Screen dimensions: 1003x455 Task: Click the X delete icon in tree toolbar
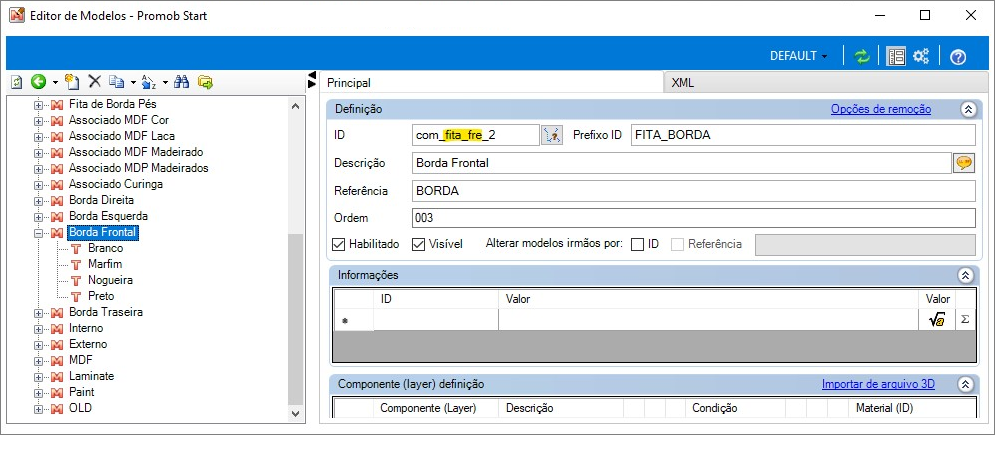(95, 81)
